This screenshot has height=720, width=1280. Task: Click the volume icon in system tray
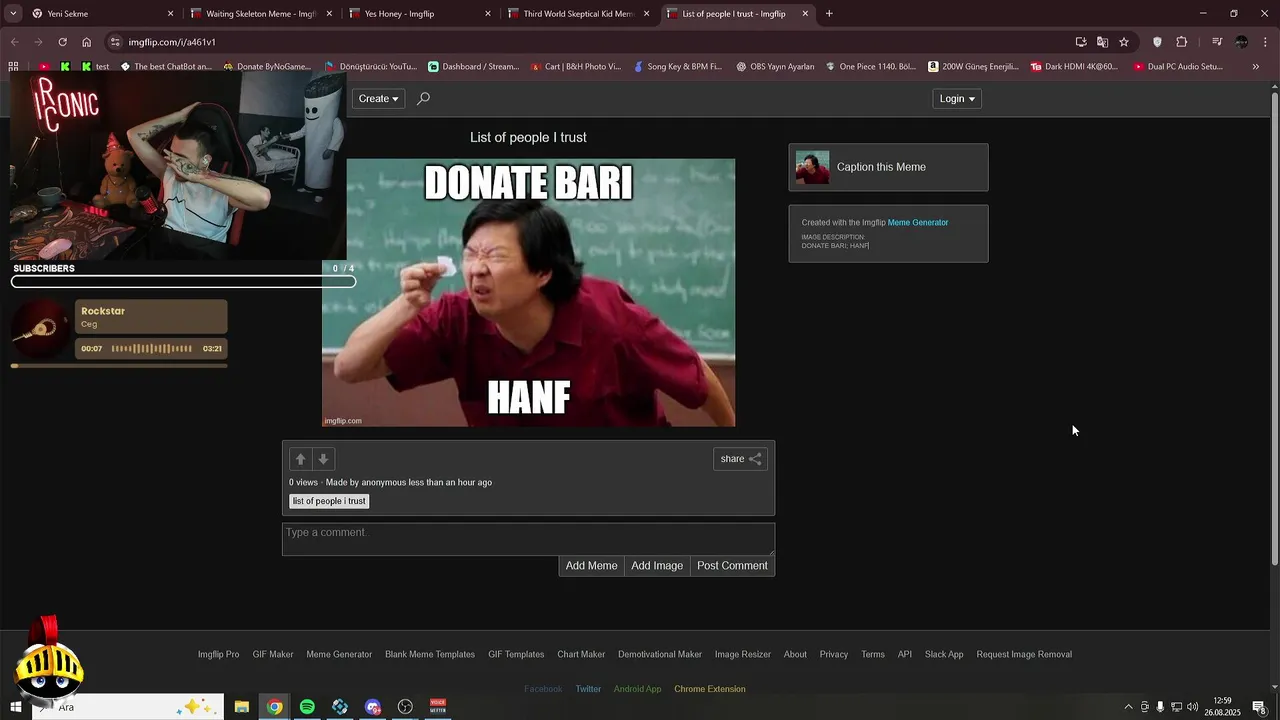[1192, 707]
